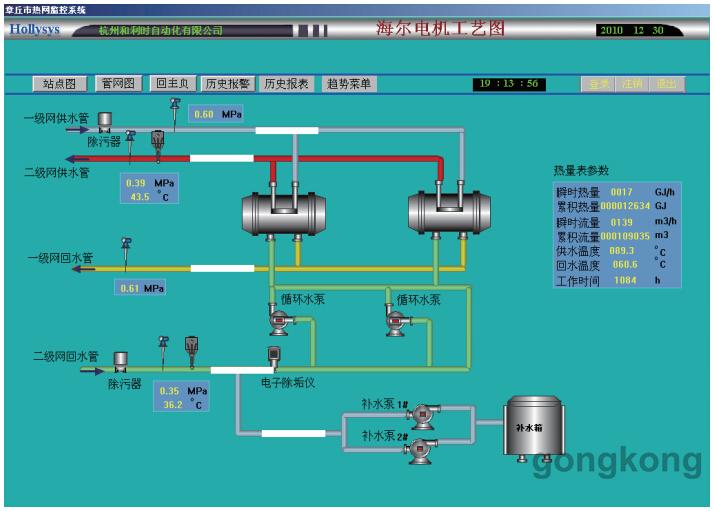Click the white segment on green secondary return pipe
The width and height of the screenshot is (715, 511).
pos(242,370)
